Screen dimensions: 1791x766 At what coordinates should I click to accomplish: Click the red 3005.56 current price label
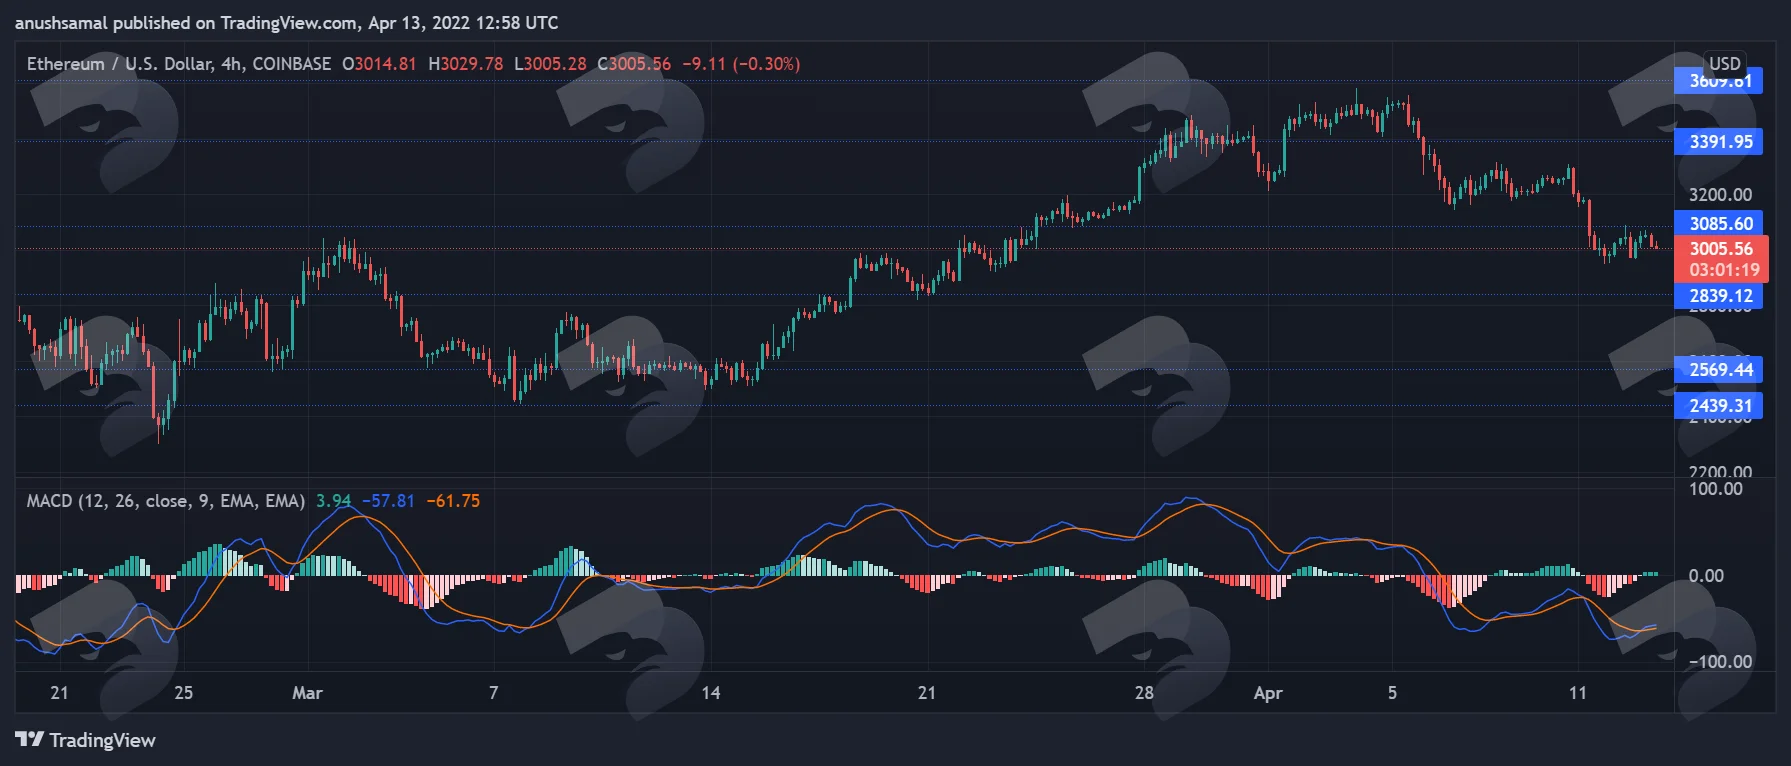pyautogui.click(x=1721, y=249)
